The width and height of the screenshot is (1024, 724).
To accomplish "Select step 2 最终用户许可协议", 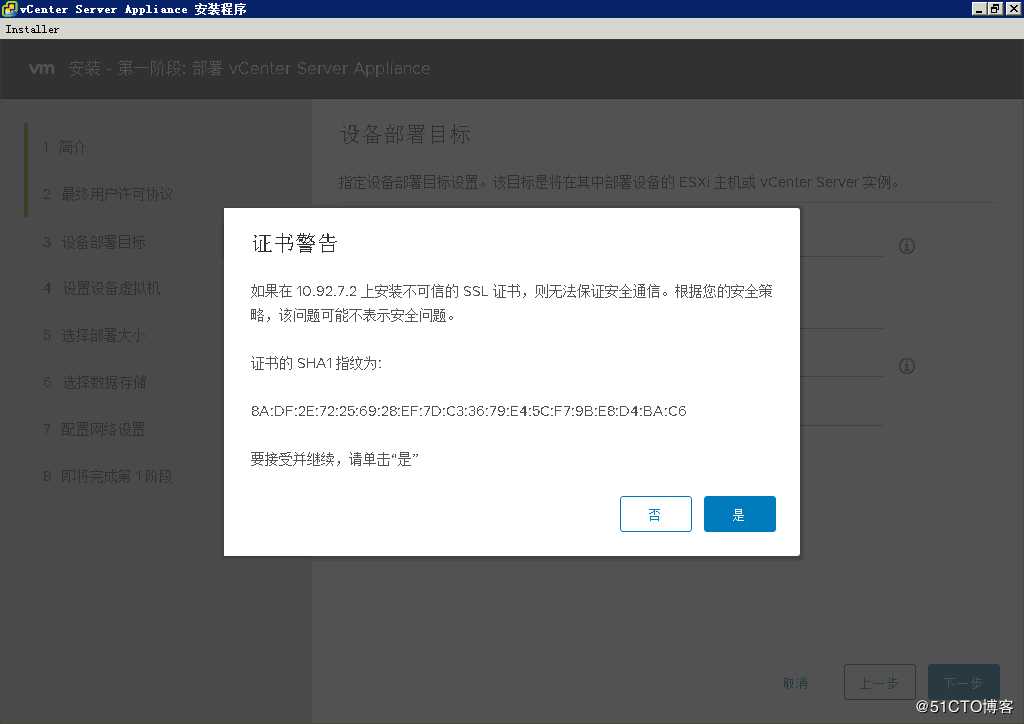I will (x=108, y=194).
